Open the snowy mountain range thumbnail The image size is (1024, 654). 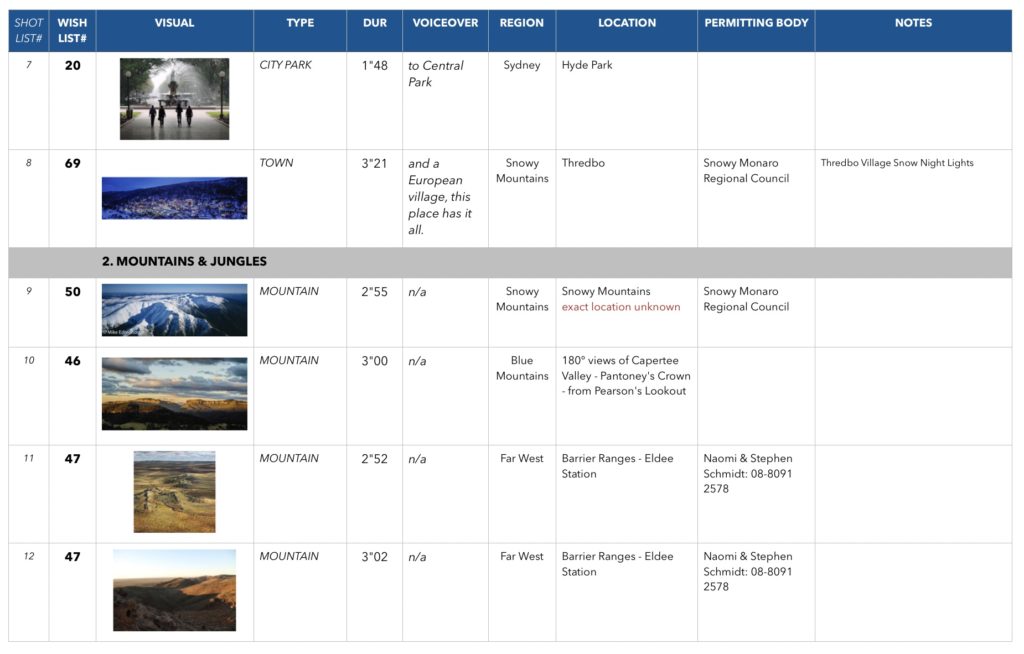174,310
